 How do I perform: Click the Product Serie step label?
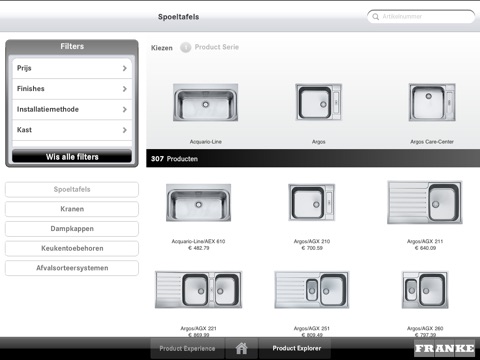click(217, 47)
